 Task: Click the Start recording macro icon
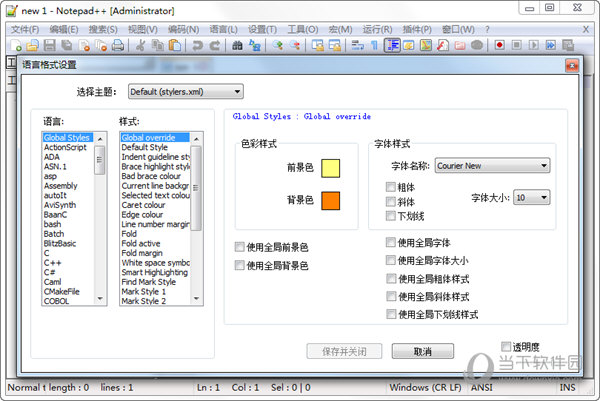pos(499,46)
